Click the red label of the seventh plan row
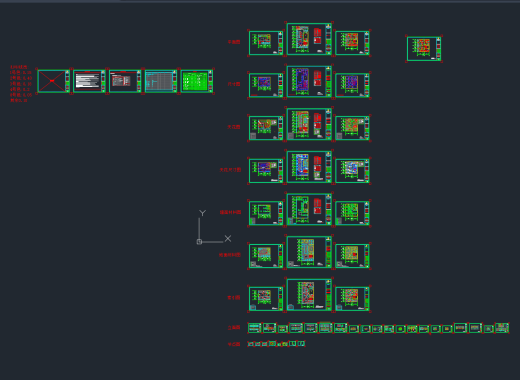The height and width of the screenshot is (380, 520). (x=234, y=298)
